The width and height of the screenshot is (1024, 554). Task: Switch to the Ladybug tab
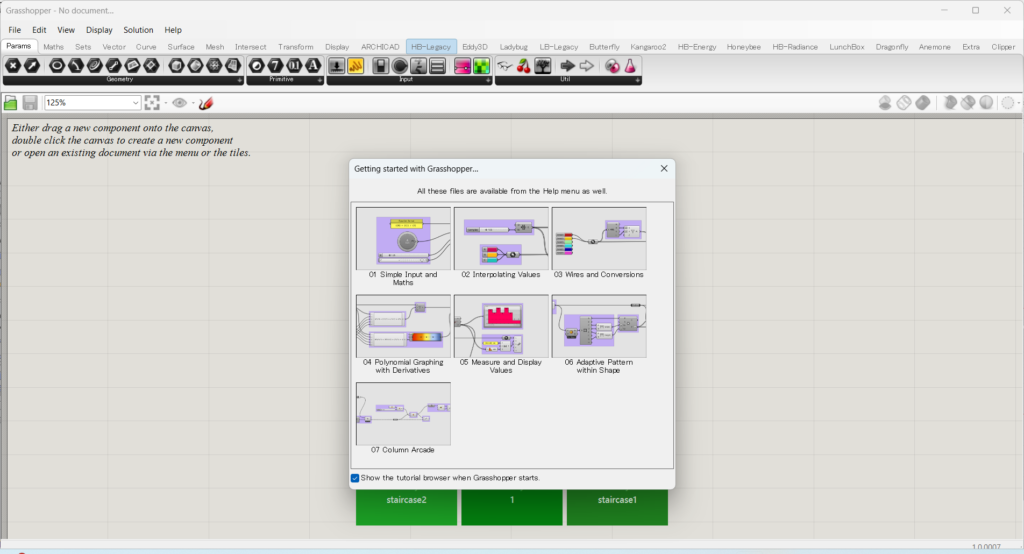[x=513, y=47]
